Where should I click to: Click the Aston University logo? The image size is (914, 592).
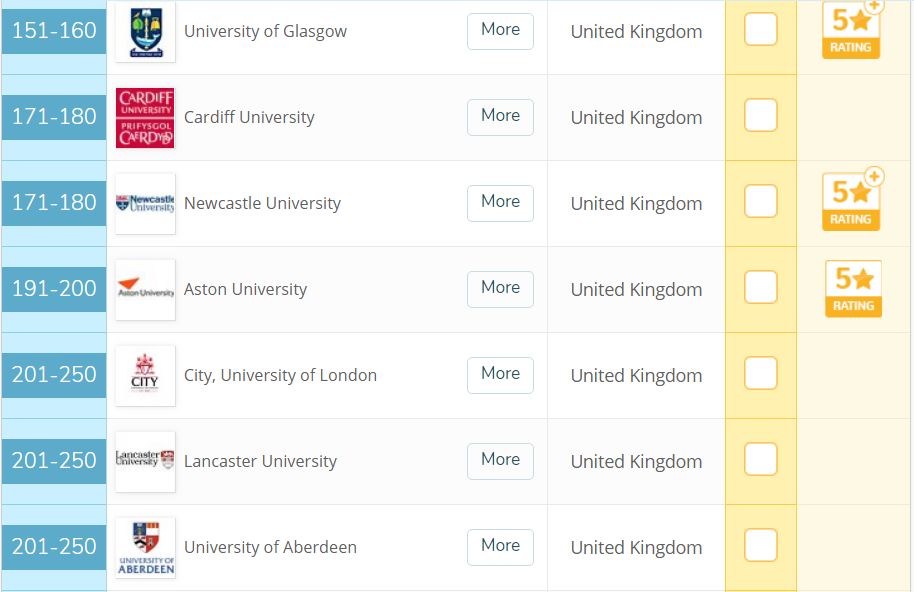click(145, 290)
